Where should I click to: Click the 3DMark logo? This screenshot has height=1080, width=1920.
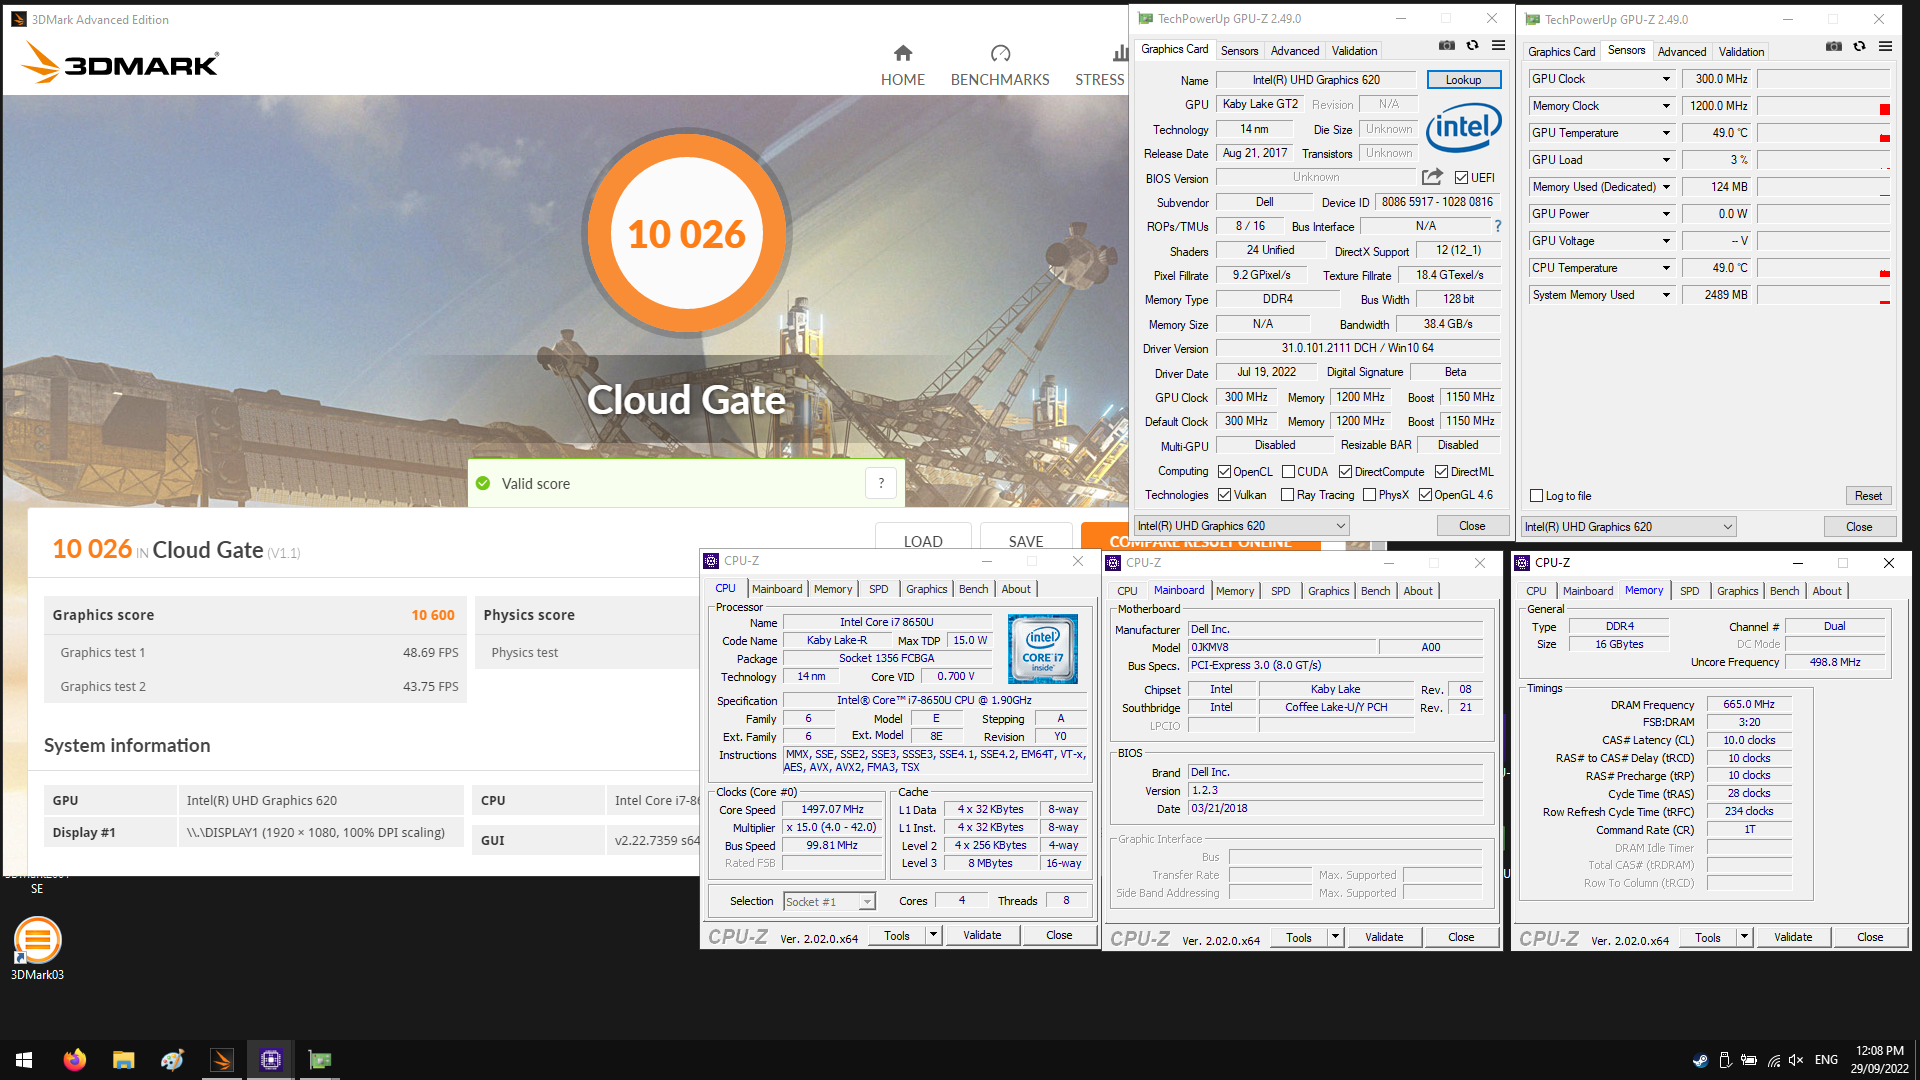[x=120, y=63]
